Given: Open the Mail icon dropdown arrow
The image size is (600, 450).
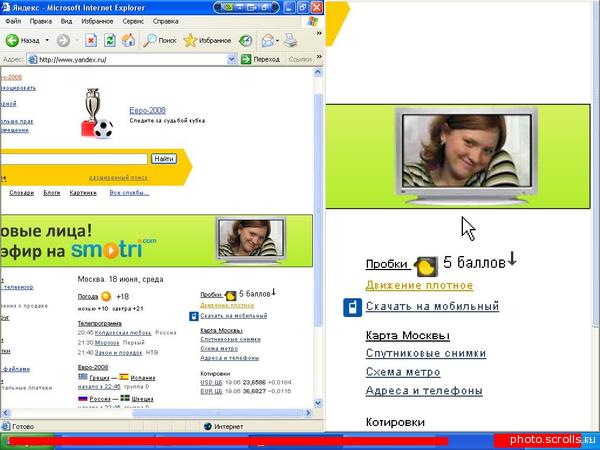Looking at the screenshot, I should 277,41.
